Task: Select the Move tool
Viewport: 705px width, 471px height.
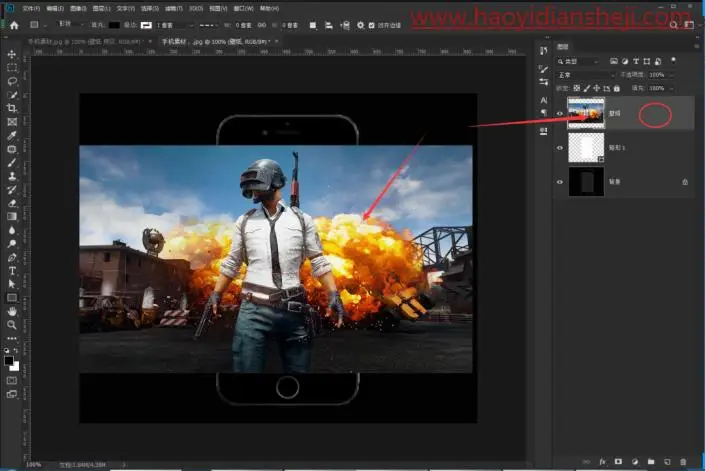Action: pyautogui.click(x=12, y=54)
